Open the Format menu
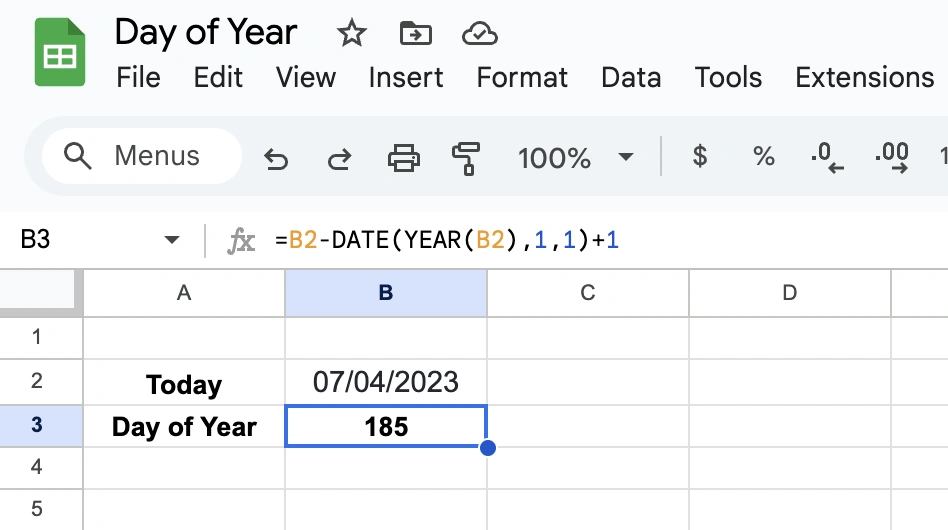 click(x=522, y=77)
